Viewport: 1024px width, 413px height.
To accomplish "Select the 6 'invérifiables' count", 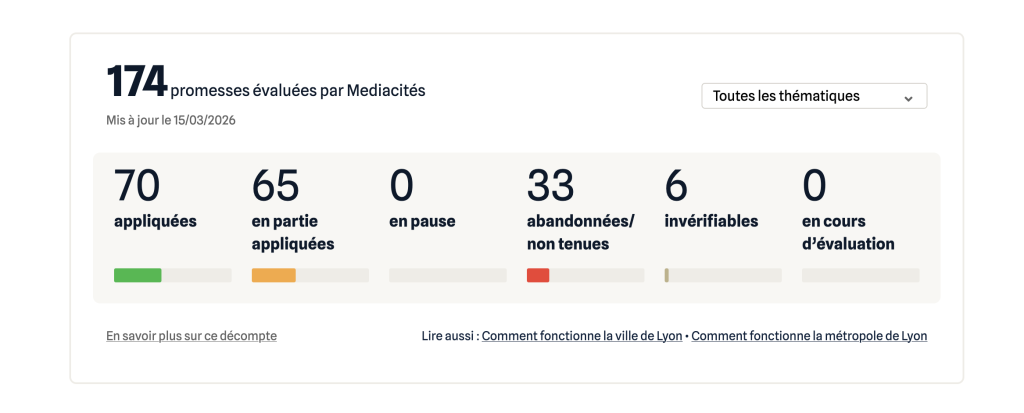I will [676, 186].
